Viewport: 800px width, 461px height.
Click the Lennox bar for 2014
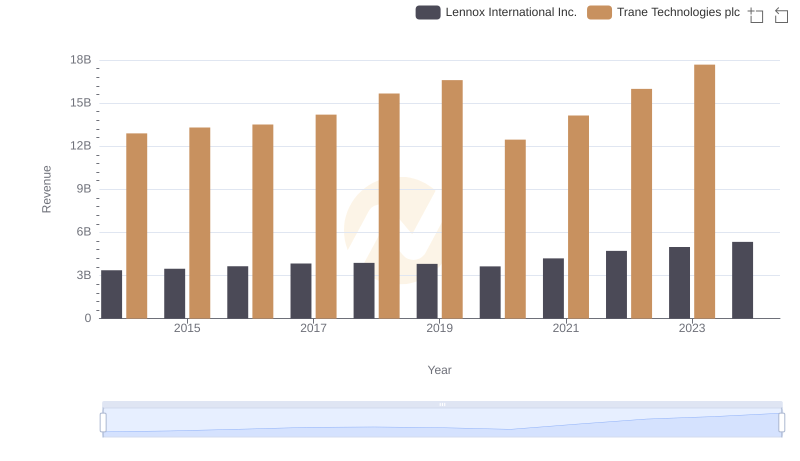[x=112, y=294]
